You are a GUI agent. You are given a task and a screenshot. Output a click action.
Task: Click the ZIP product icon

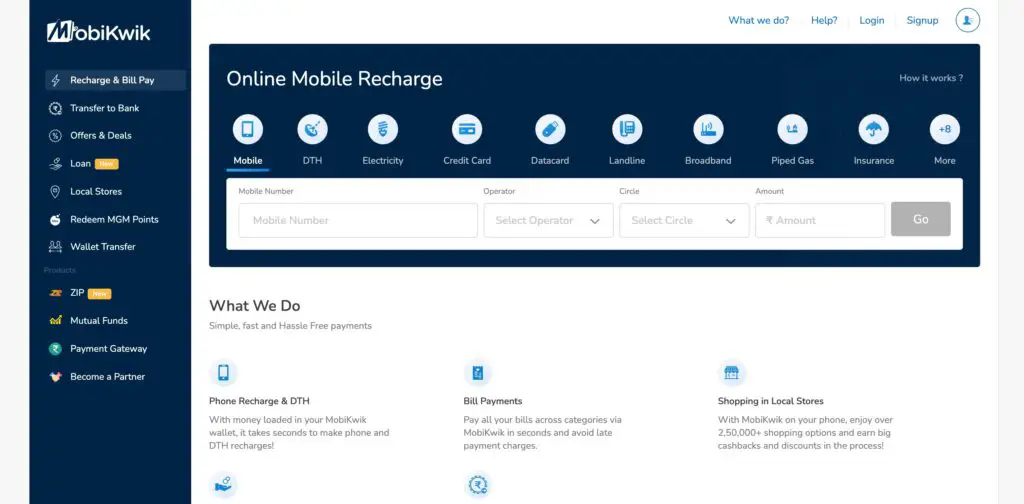[56, 293]
